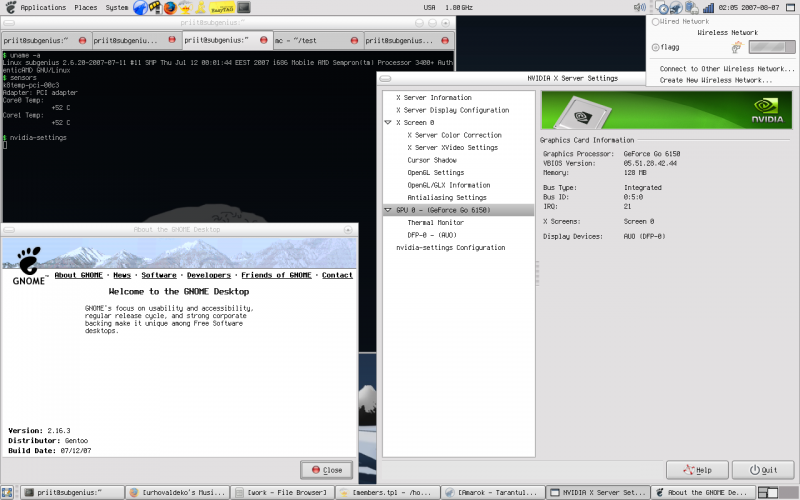Select Antialiasing Settings in the tree
This screenshot has height=500, width=800.
(x=446, y=197)
